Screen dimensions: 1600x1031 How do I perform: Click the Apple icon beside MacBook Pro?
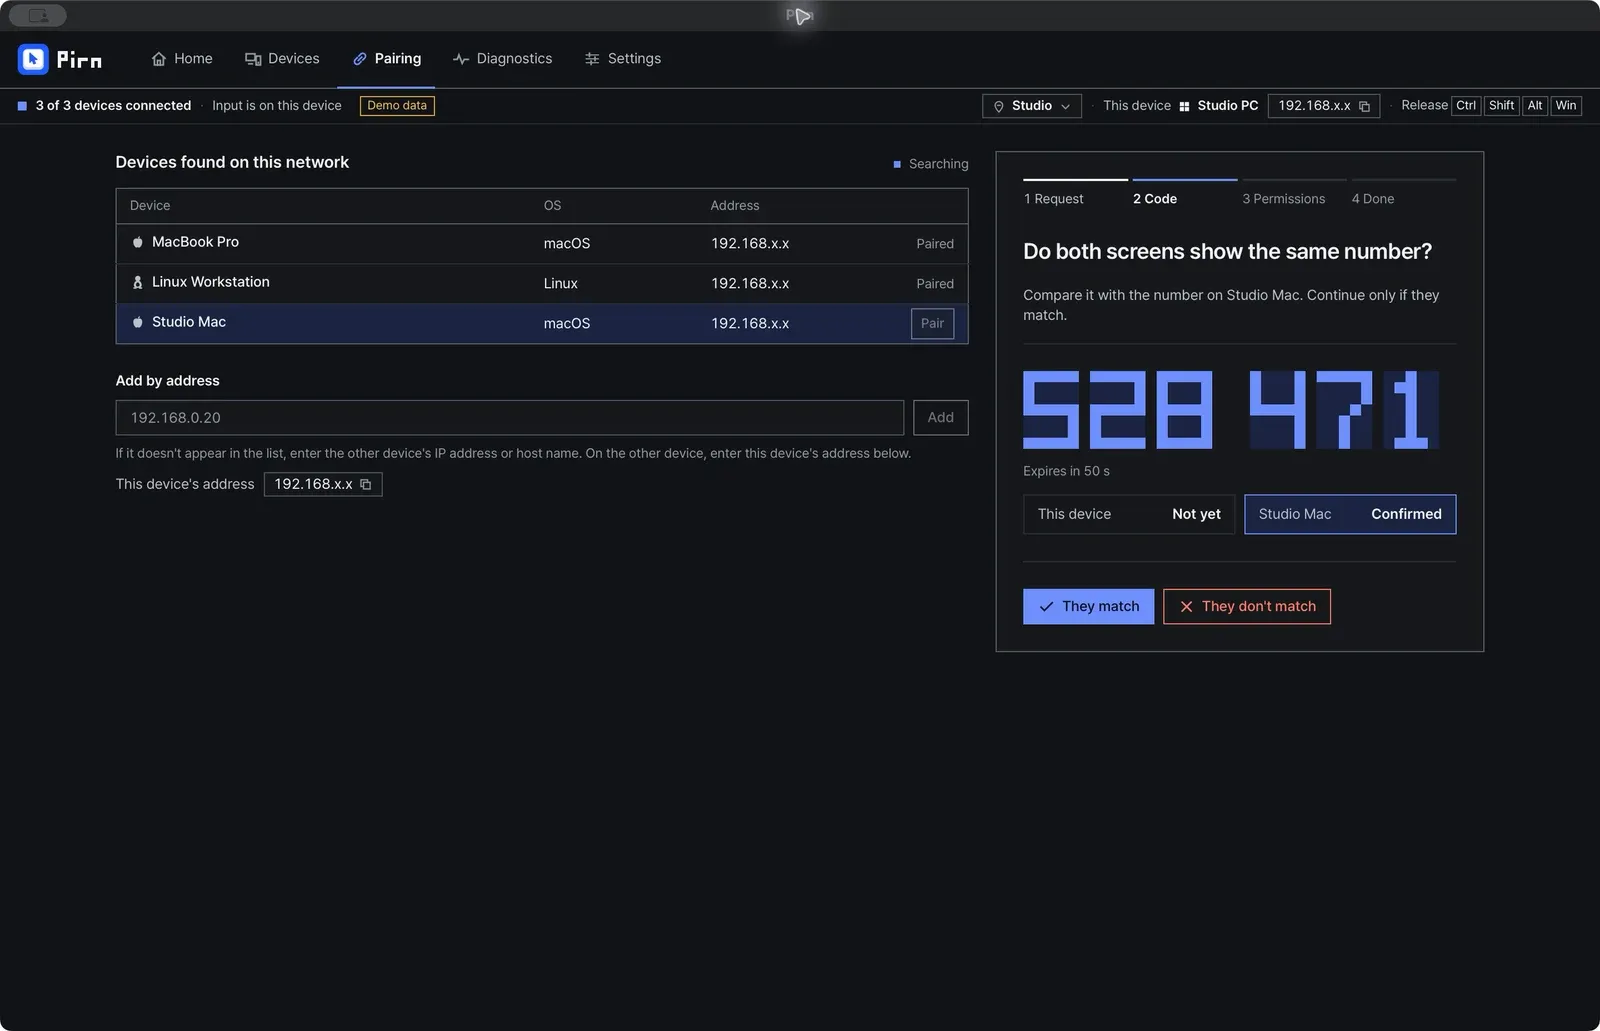[x=138, y=243]
